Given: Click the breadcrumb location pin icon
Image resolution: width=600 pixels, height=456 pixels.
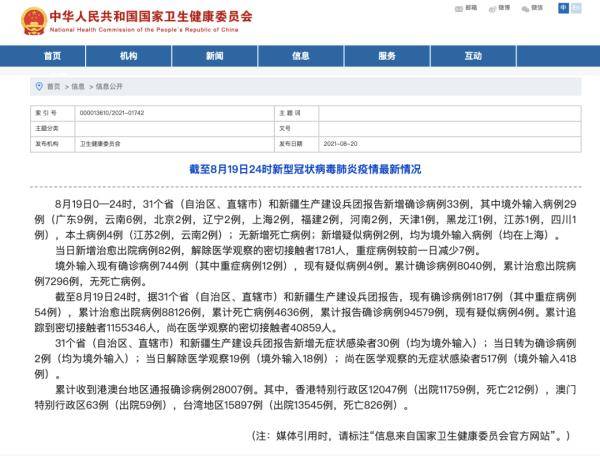Looking at the screenshot, I should pyautogui.click(x=38, y=86).
